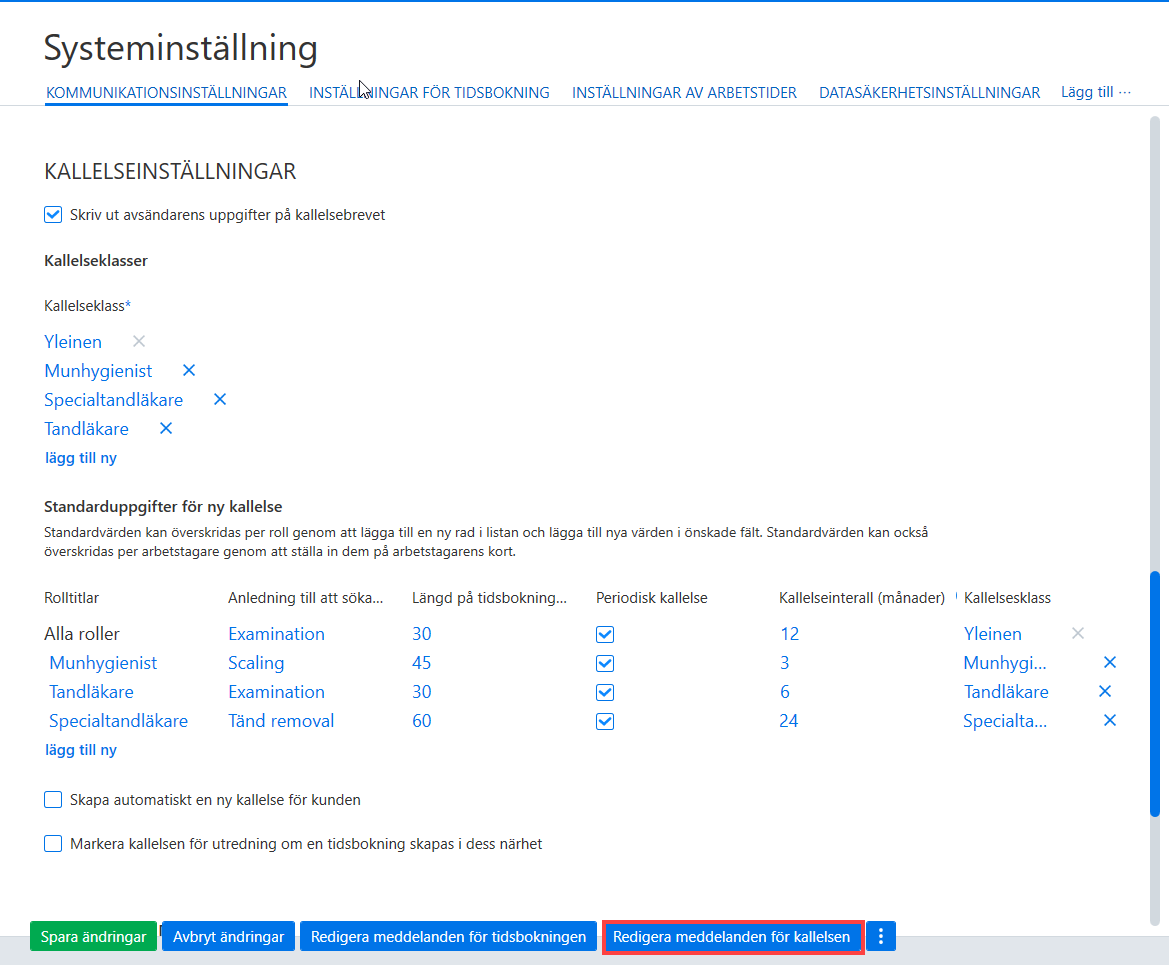The width and height of the screenshot is (1169, 965).
Task: Switch to Inställningar av arbetstider tab
Action: click(x=684, y=92)
